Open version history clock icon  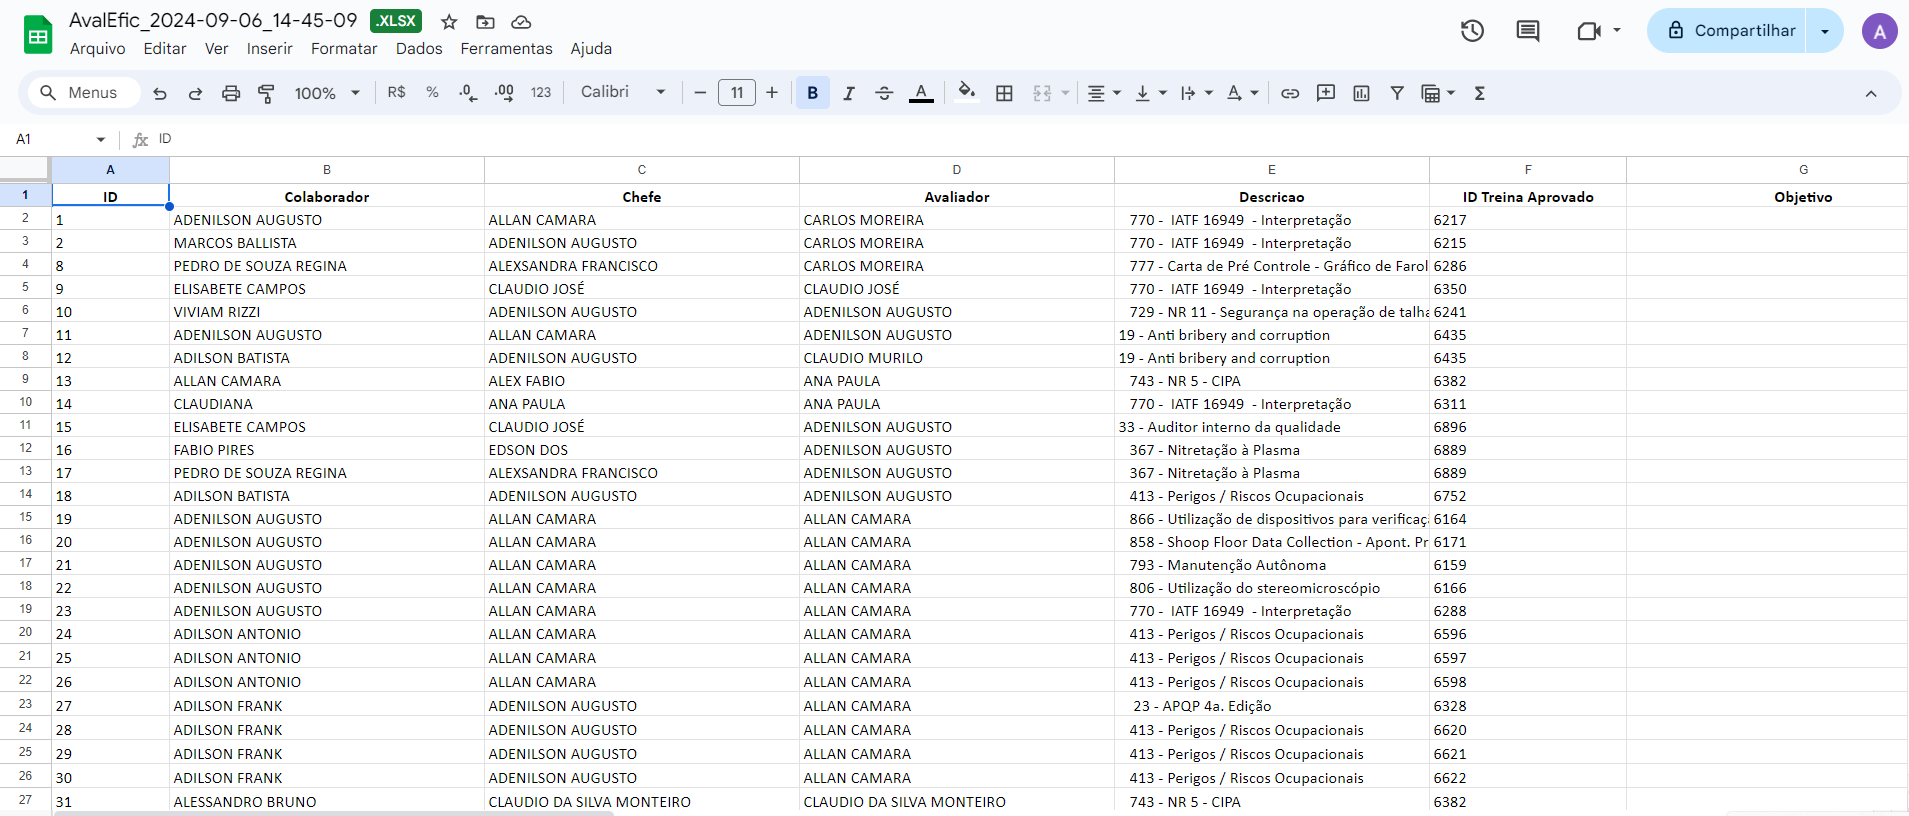click(x=1472, y=31)
